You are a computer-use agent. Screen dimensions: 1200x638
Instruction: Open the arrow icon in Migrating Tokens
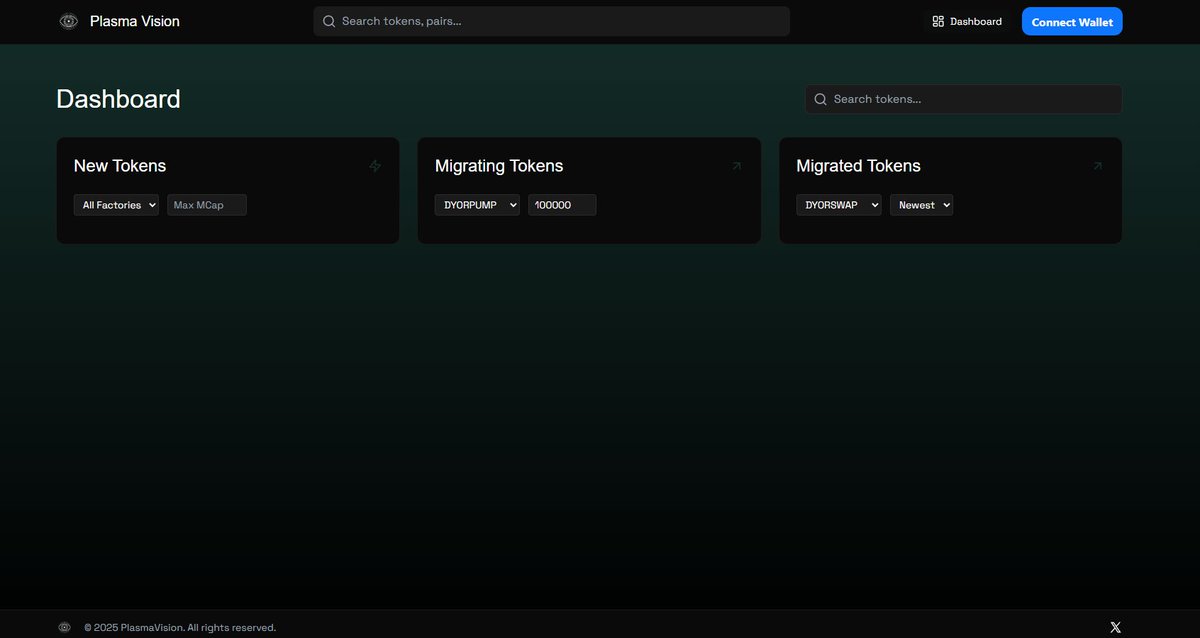tap(737, 166)
